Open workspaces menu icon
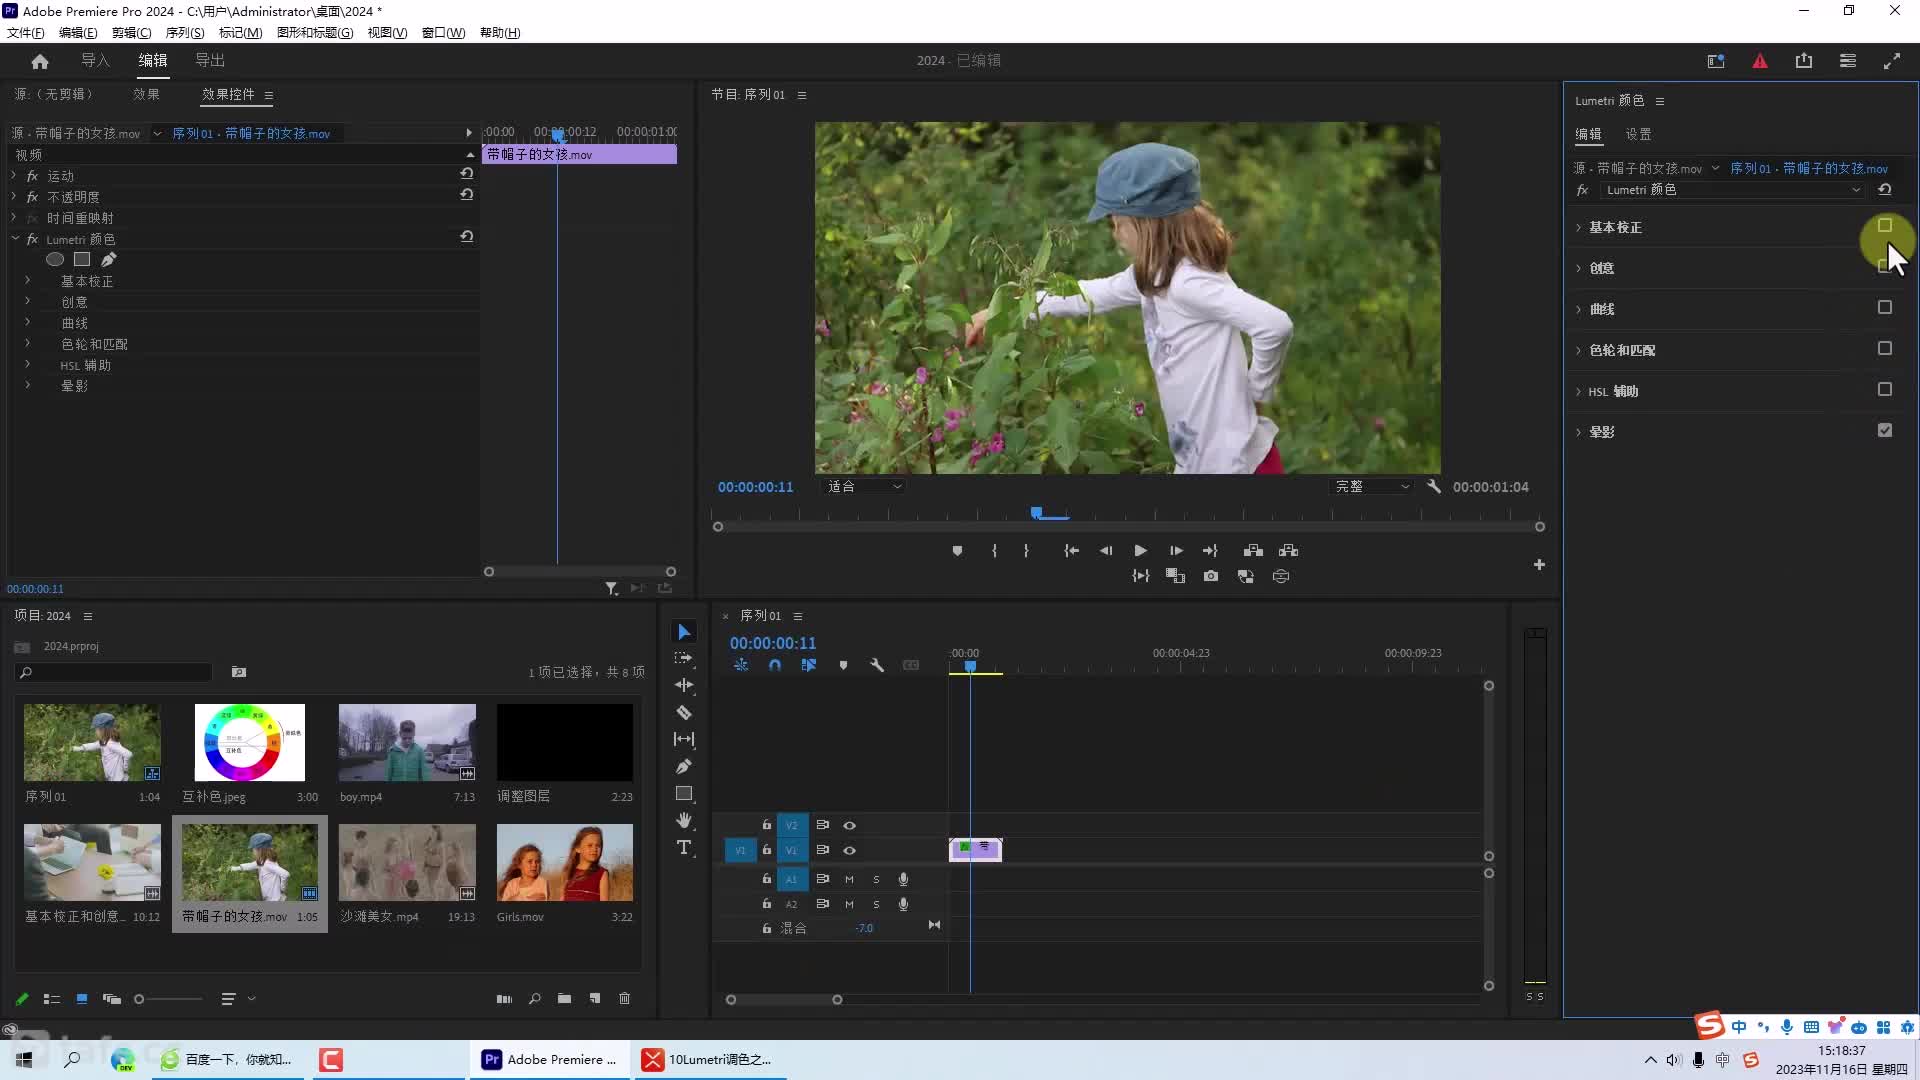Image resolution: width=1920 pixels, height=1080 pixels. point(1848,61)
